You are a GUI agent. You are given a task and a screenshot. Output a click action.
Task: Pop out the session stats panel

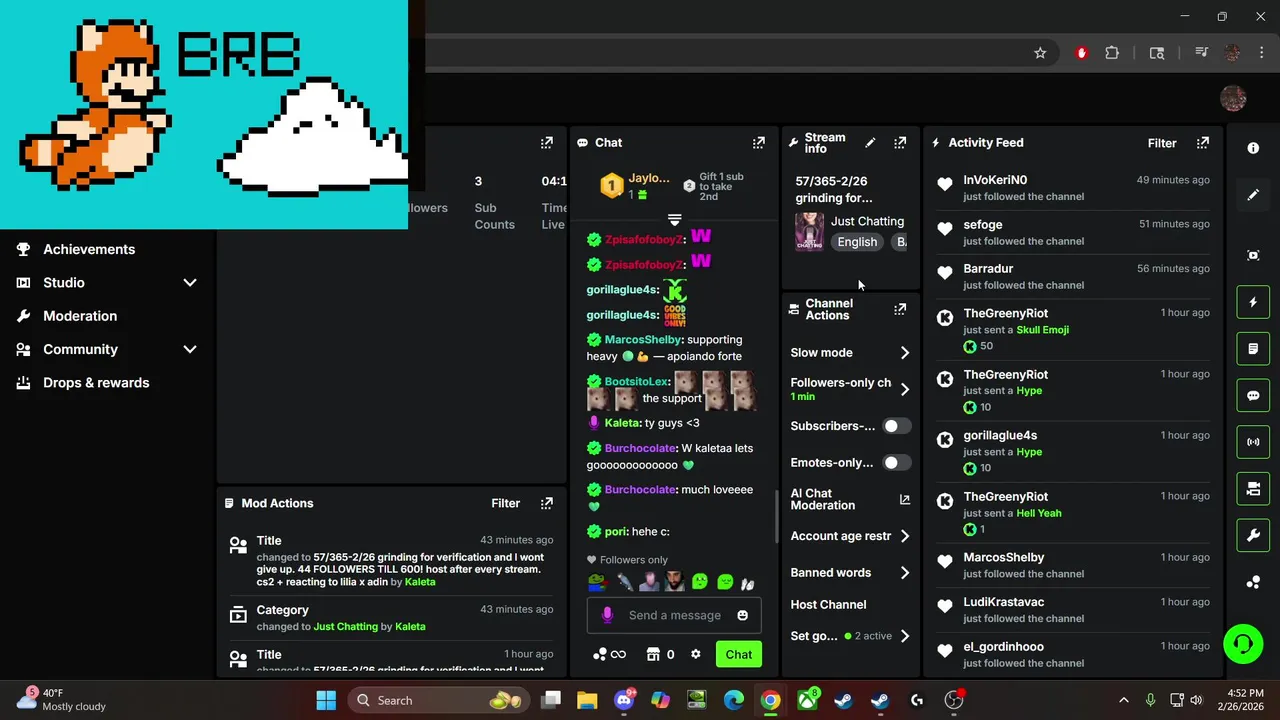547,143
